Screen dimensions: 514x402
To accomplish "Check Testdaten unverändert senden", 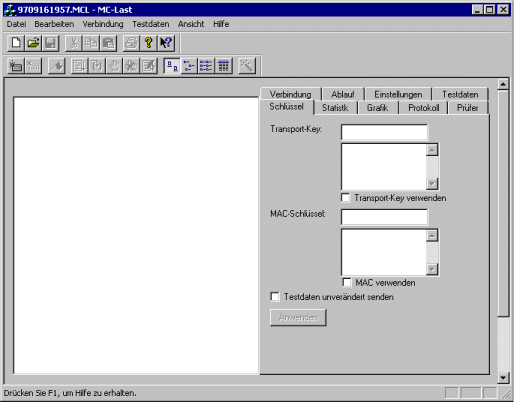I will point(275,297).
